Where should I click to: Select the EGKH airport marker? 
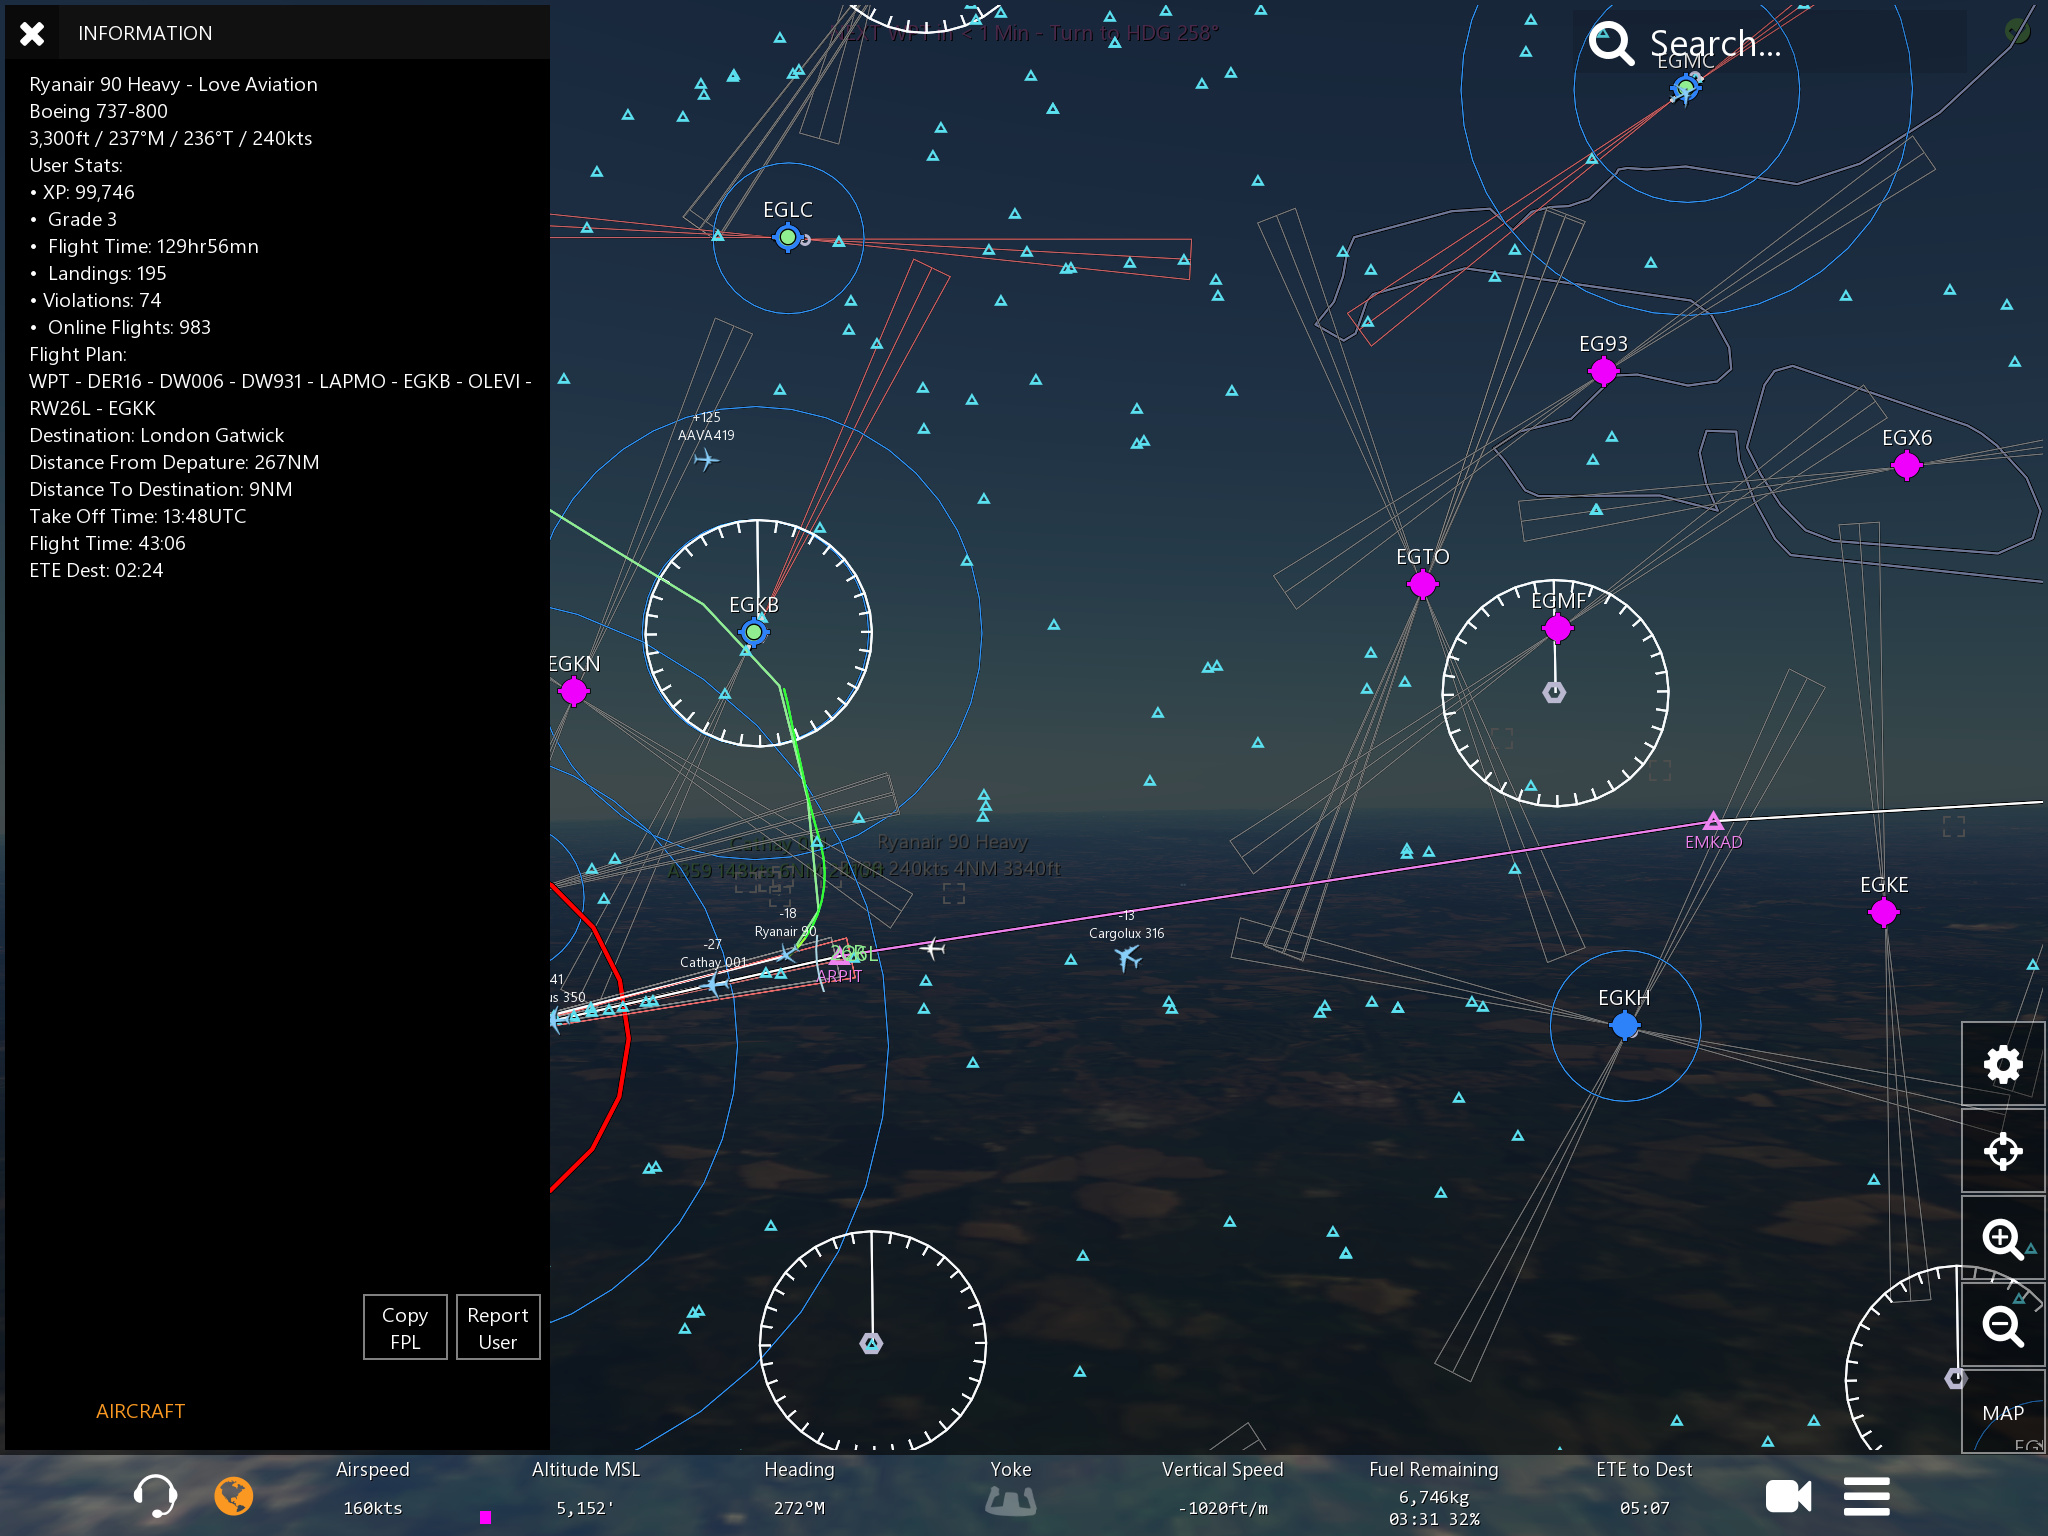tap(1625, 1025)
